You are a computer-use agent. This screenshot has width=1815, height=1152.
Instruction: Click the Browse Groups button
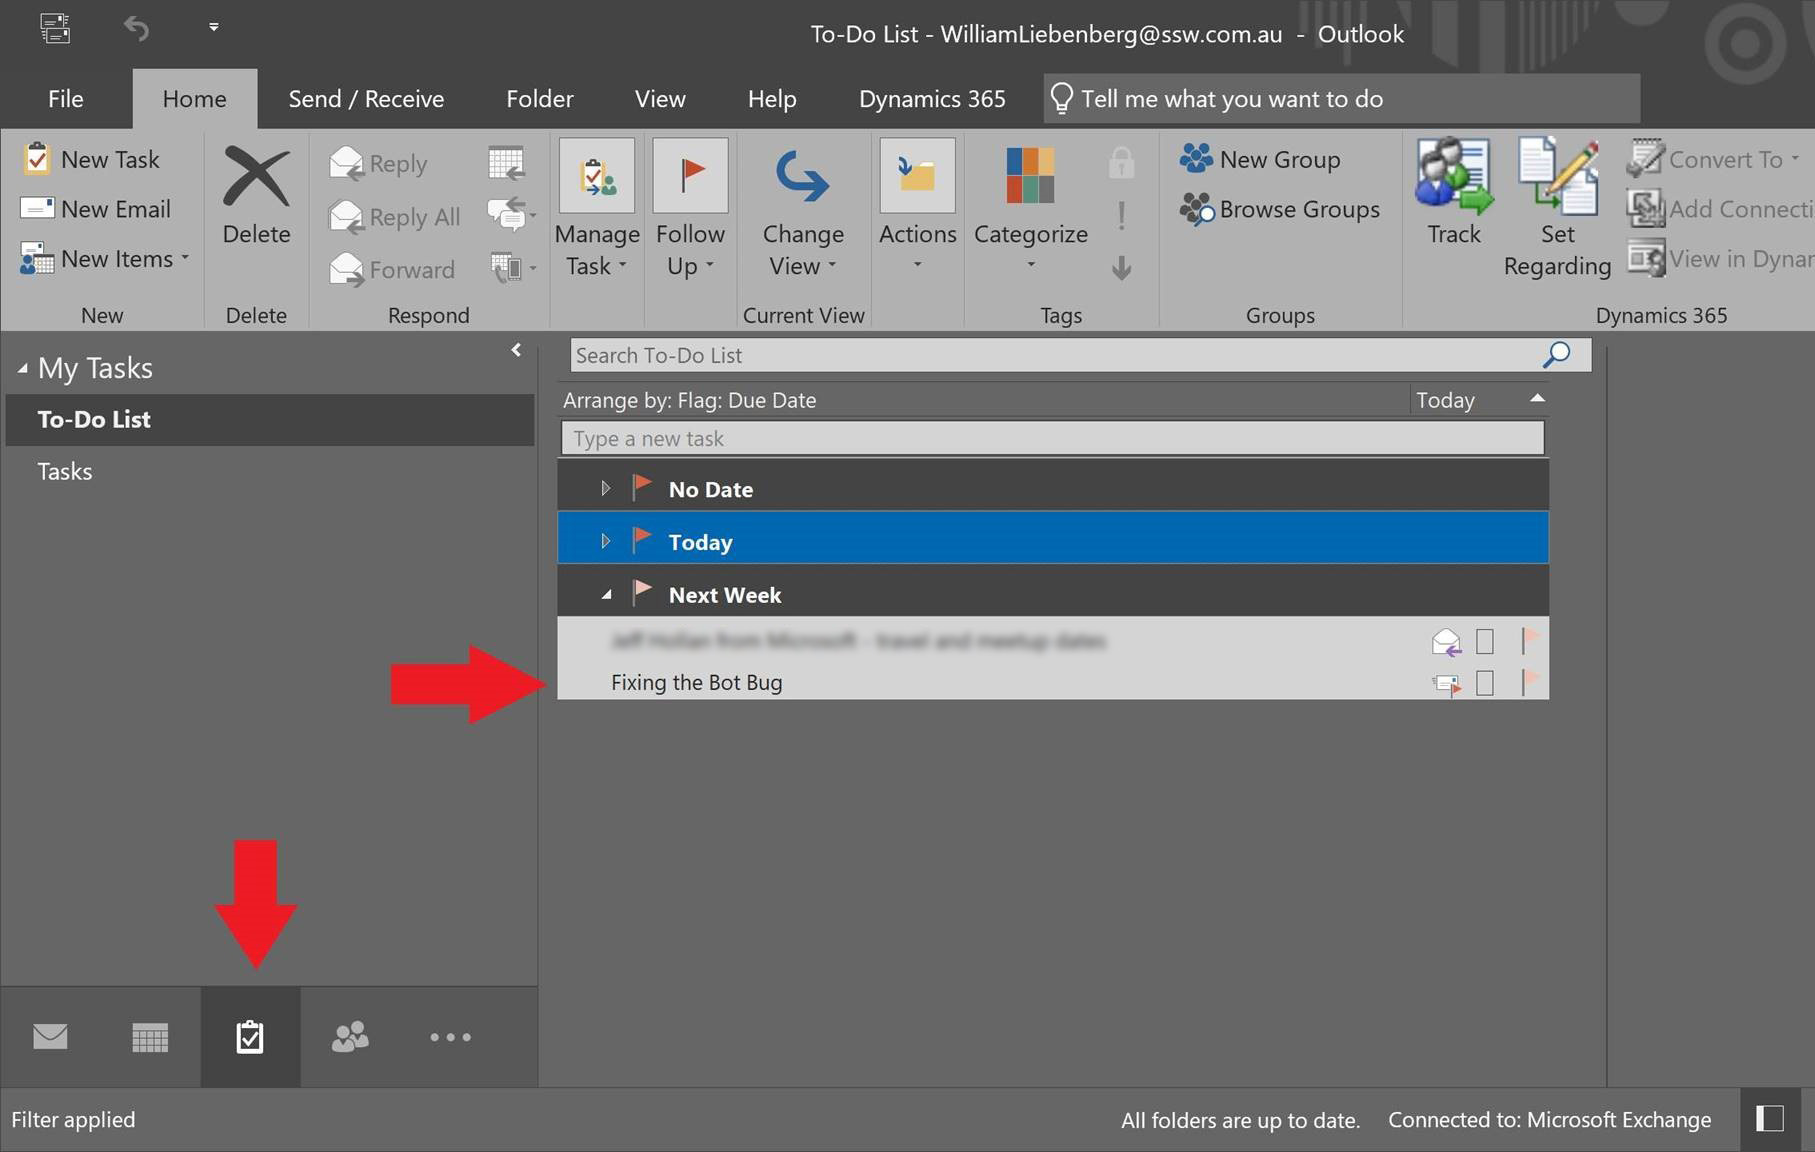[x=1281, y=210]
